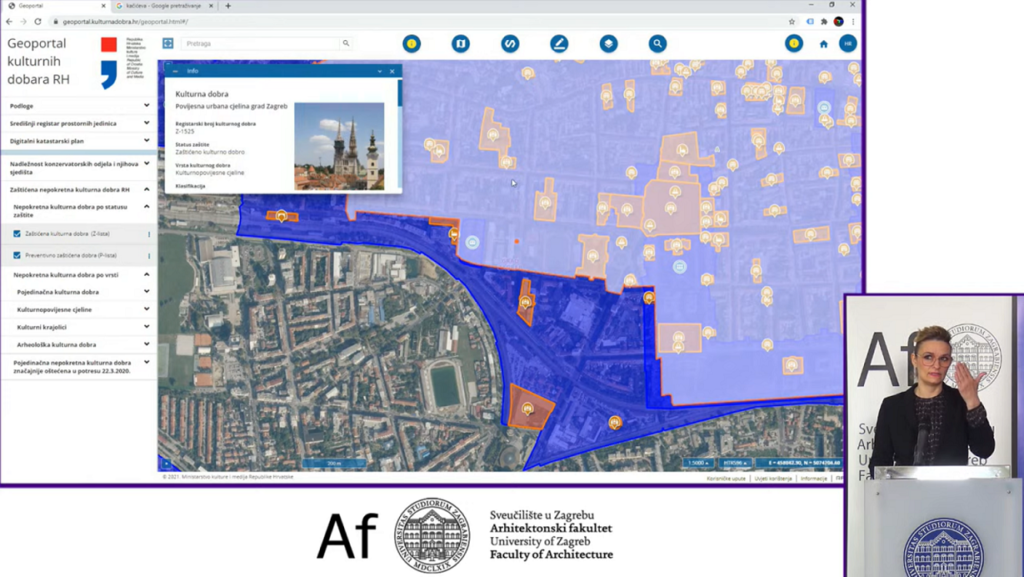
Task: Open the yellow info icon beside home
Action: [794, 44]
